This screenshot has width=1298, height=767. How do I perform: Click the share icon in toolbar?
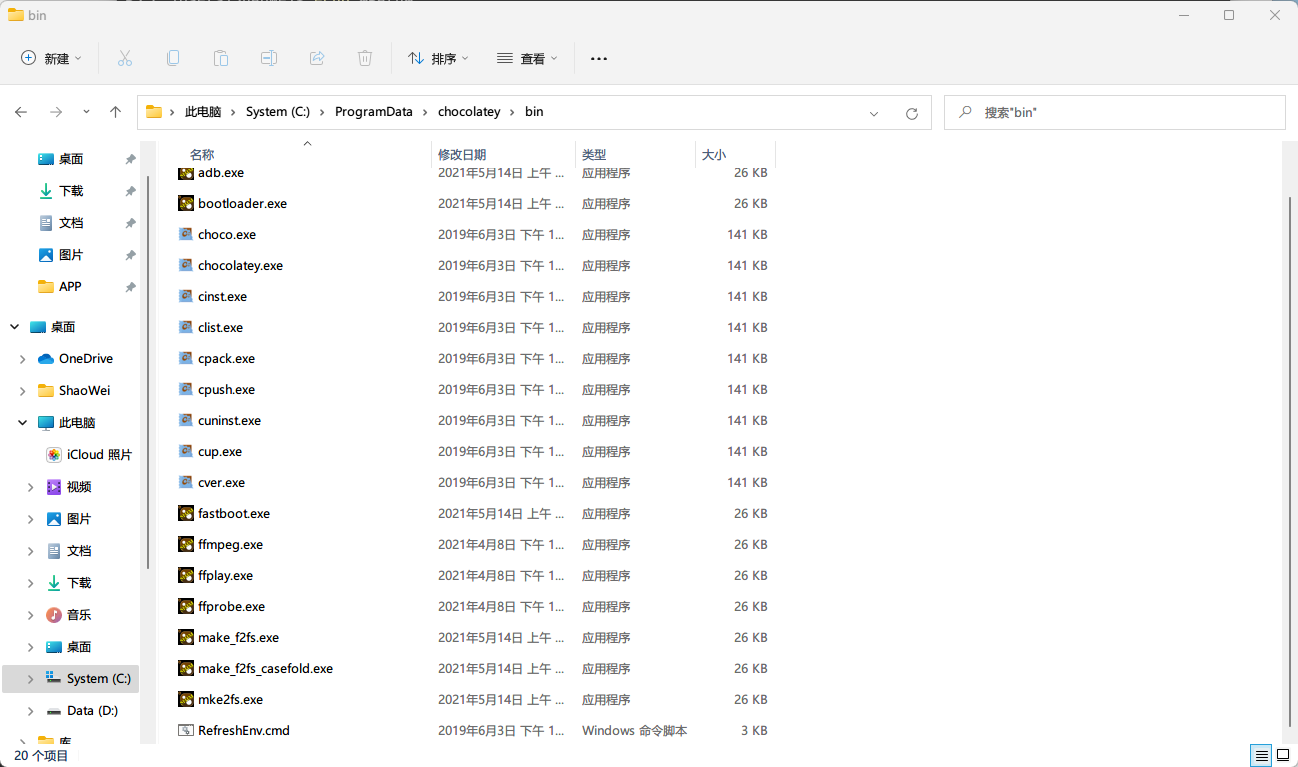tap(317, 58)
